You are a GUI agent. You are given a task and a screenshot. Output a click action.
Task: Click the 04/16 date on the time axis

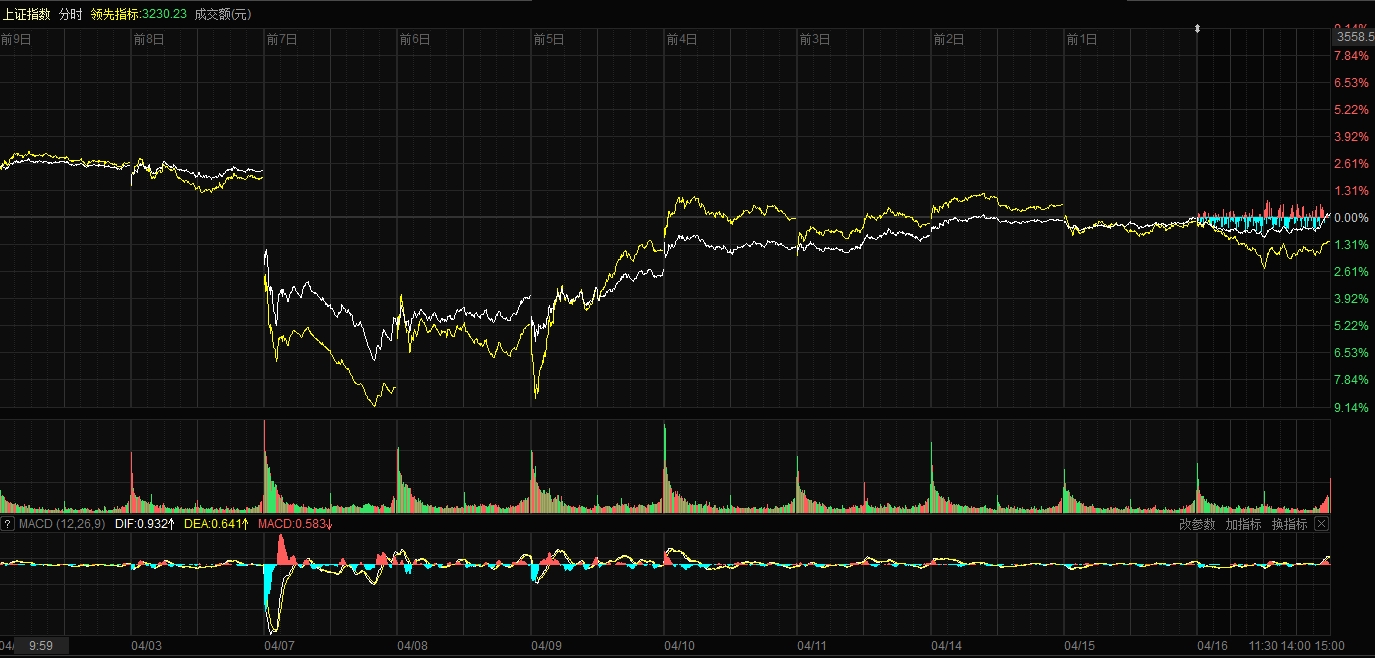1213,646
